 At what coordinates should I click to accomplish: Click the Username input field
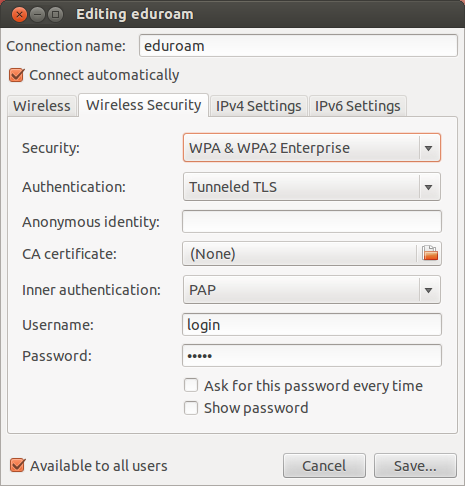312,325
